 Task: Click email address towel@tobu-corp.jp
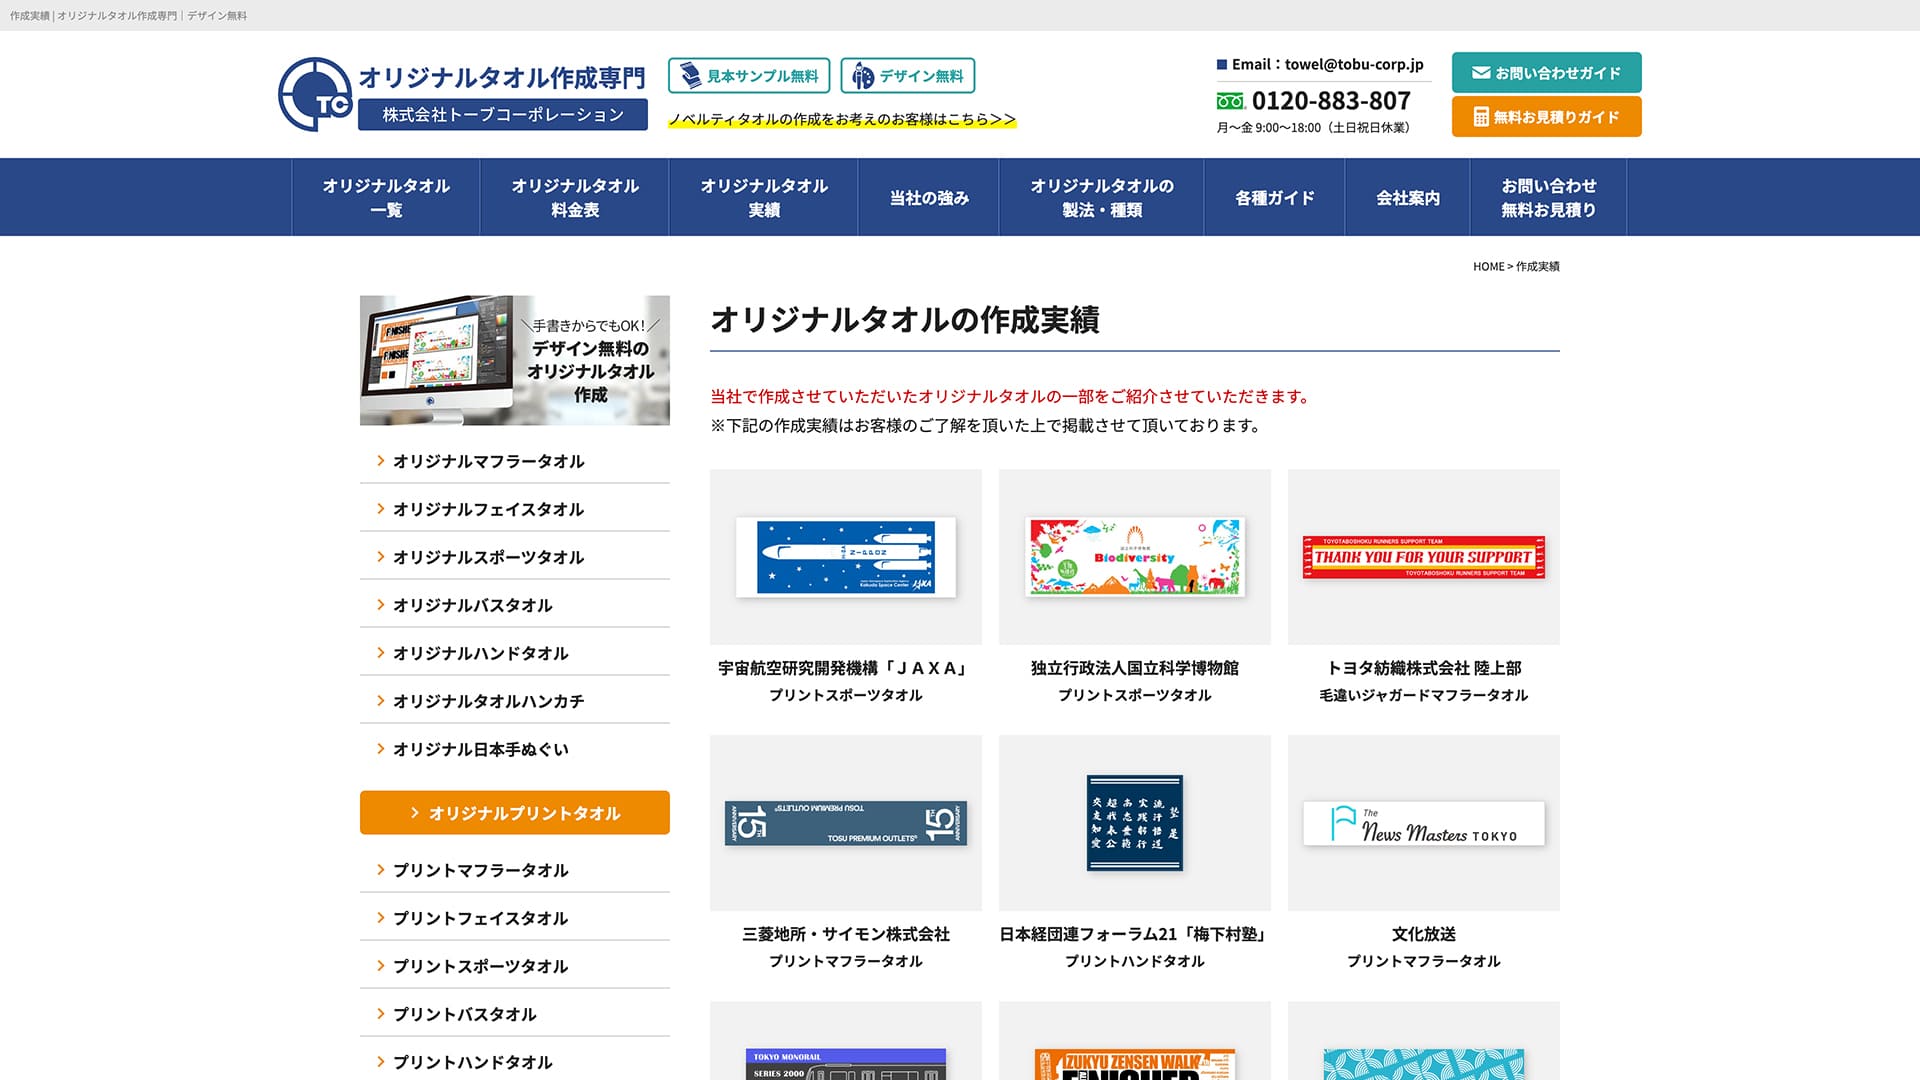pos(1354,64)
